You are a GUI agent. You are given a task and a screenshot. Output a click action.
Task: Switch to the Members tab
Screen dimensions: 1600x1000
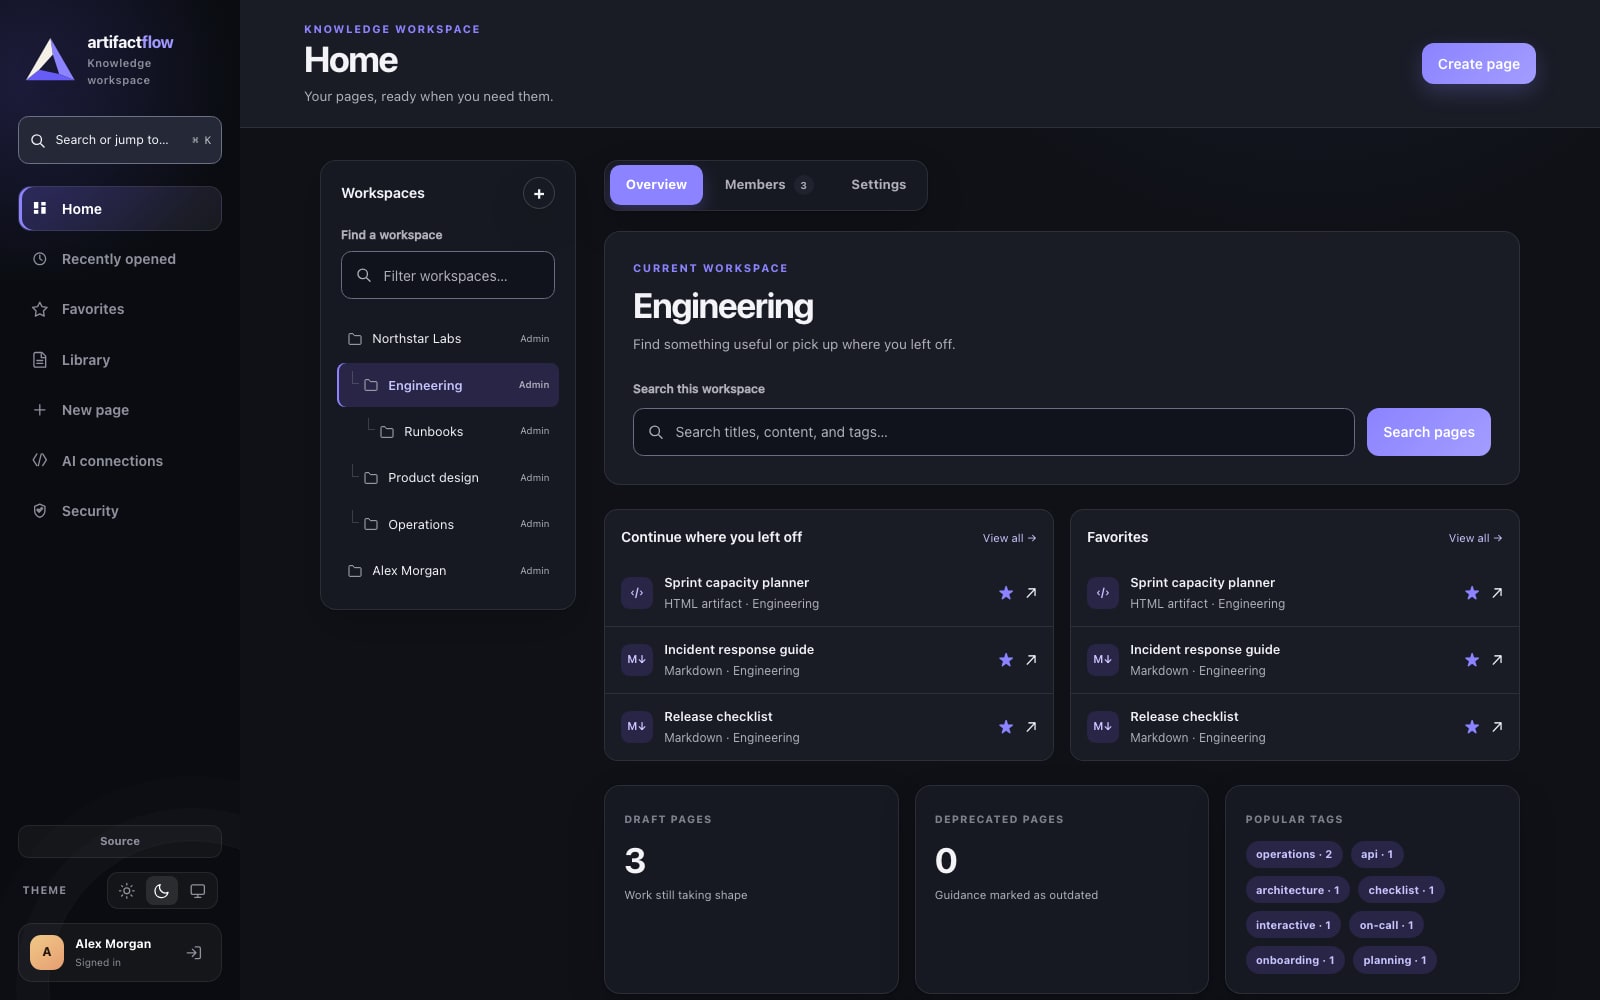(768, 185)
